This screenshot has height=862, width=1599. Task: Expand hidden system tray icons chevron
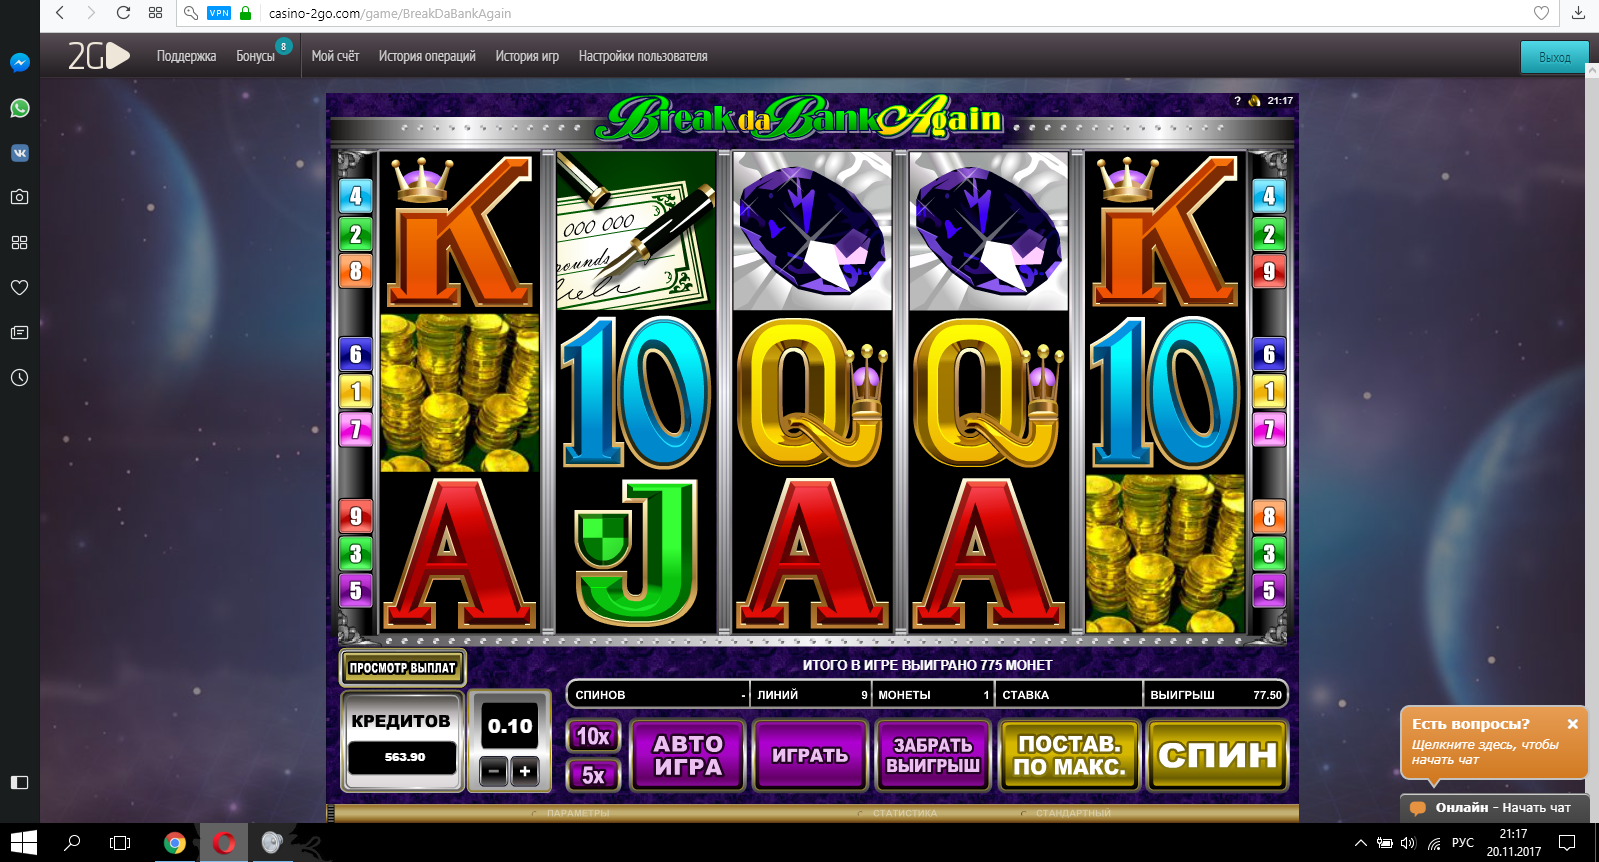(1360, 843)
